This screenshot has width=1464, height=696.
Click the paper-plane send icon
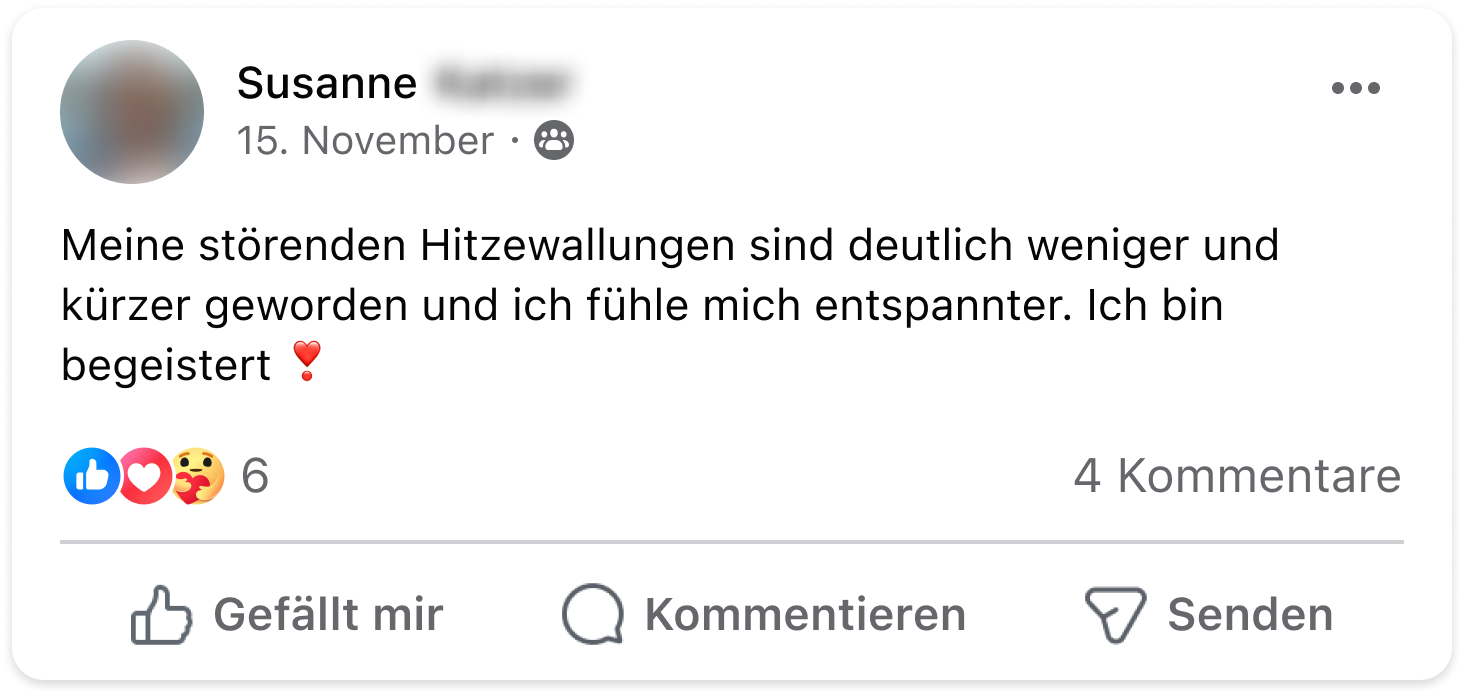tap(1115, 614)
